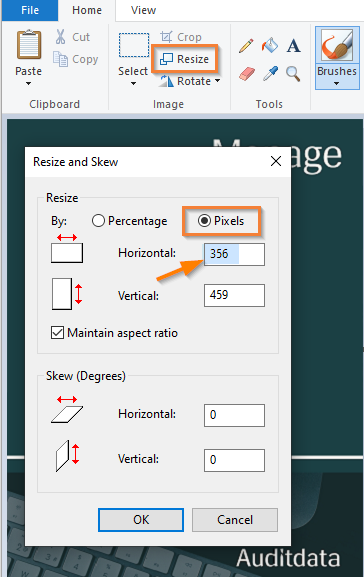
Task: Click the resize Vertical pixels field
Action: coord(234,295)
